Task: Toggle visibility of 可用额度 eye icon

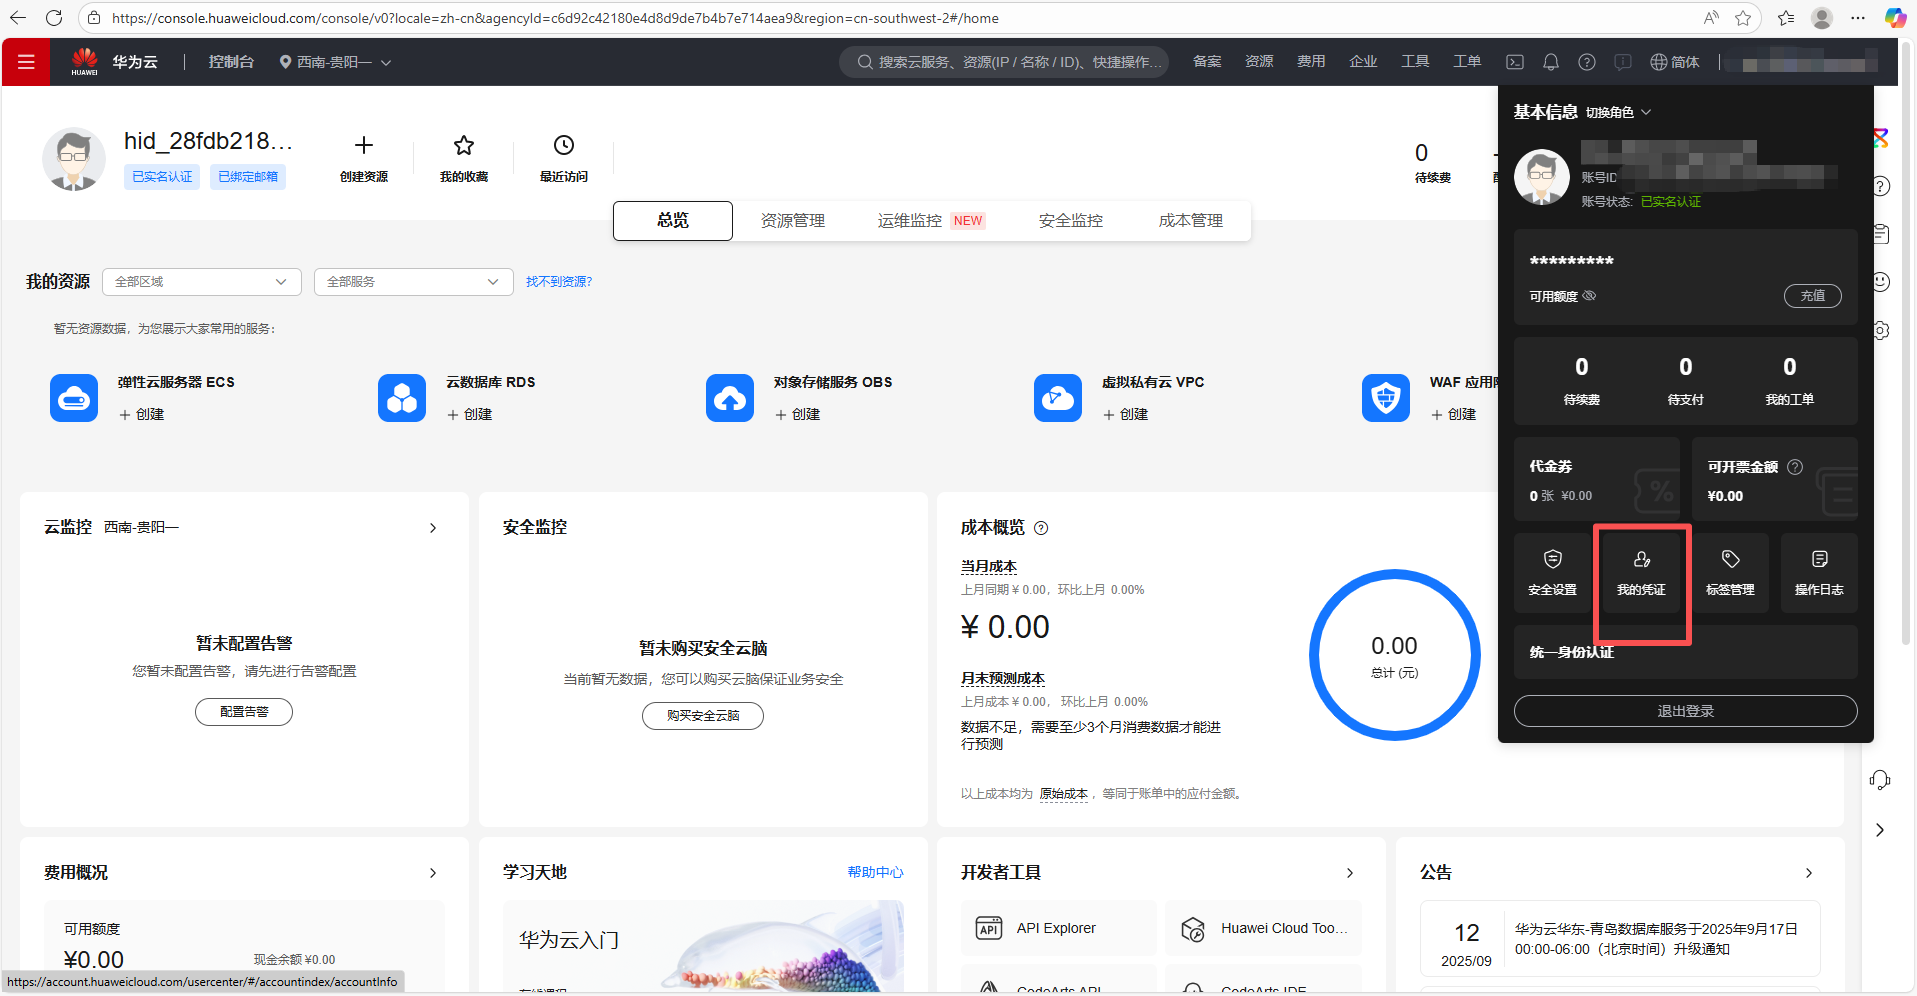Action: 1590,296
